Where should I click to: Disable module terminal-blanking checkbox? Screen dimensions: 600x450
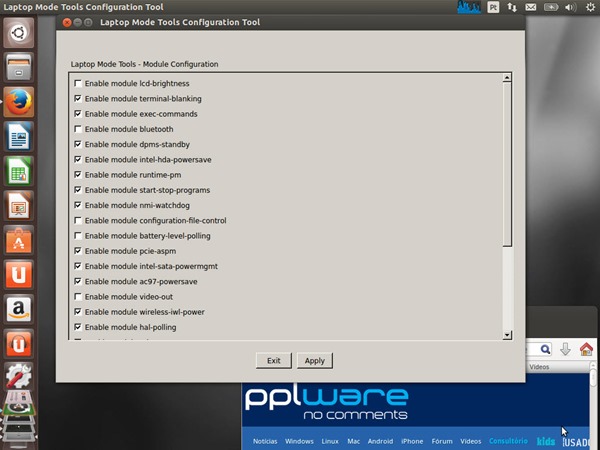click(x=78, y=98)
